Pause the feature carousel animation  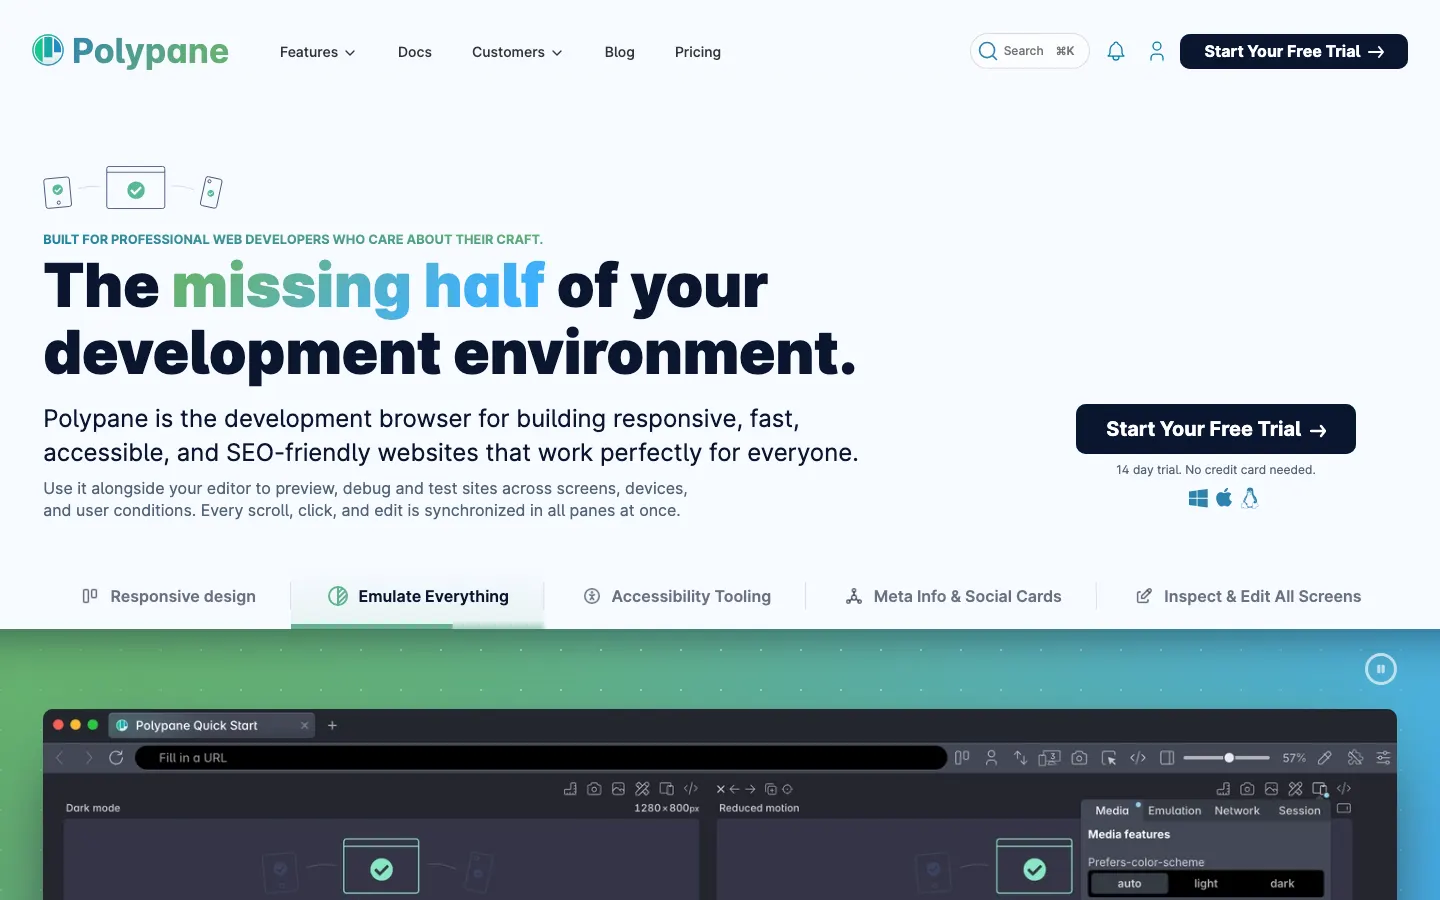(x=1380, y=669)
